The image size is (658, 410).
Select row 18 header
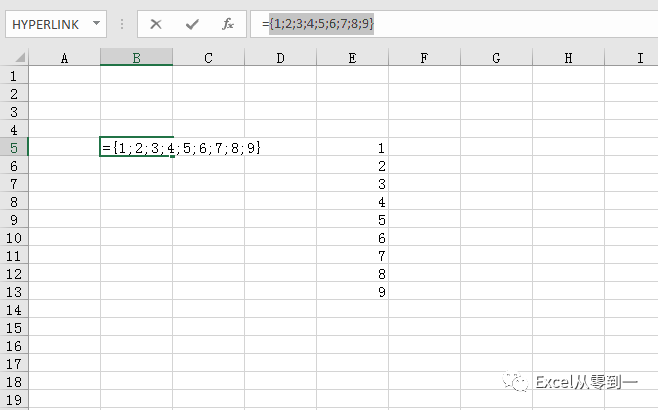point(14,382)
